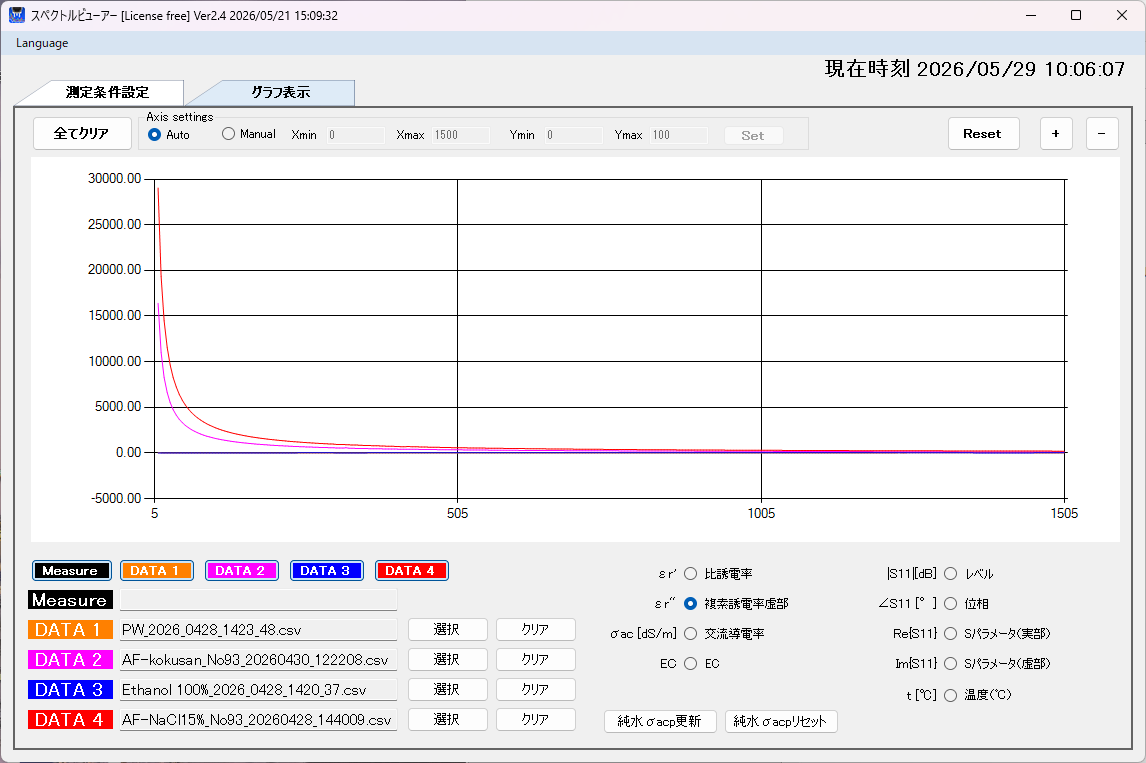The image size is (1146, 763).
Task: Select the 比誘電率 εr' radio option
Action: (691, 574)
